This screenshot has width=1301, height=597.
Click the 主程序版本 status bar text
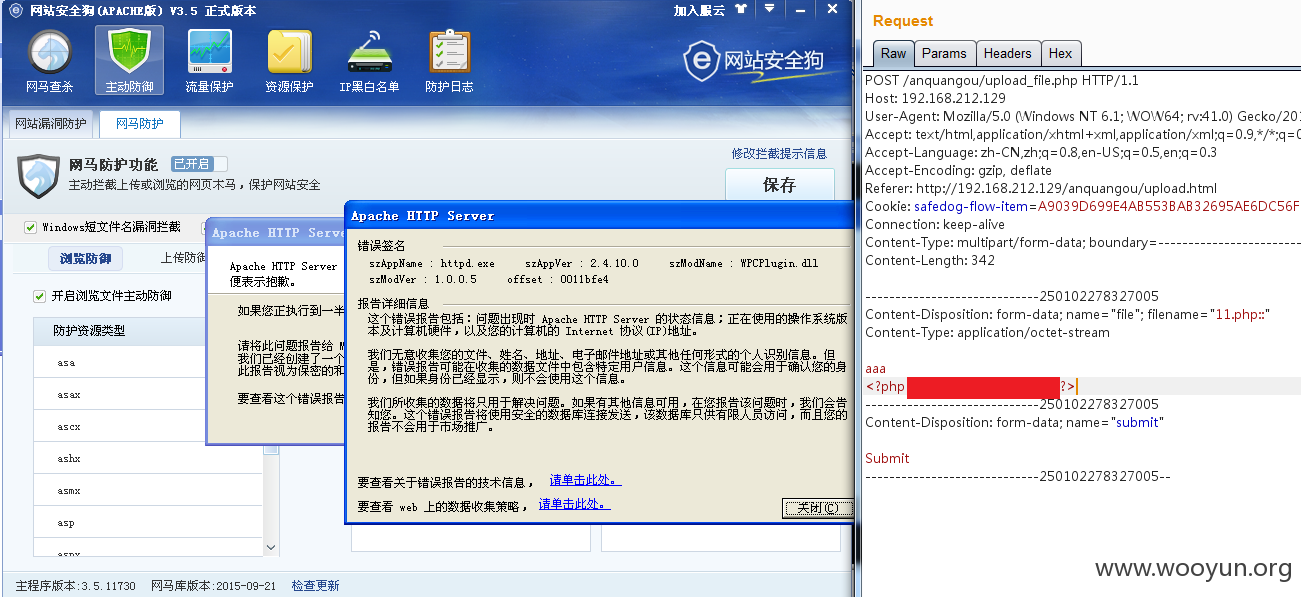(76, 585)
